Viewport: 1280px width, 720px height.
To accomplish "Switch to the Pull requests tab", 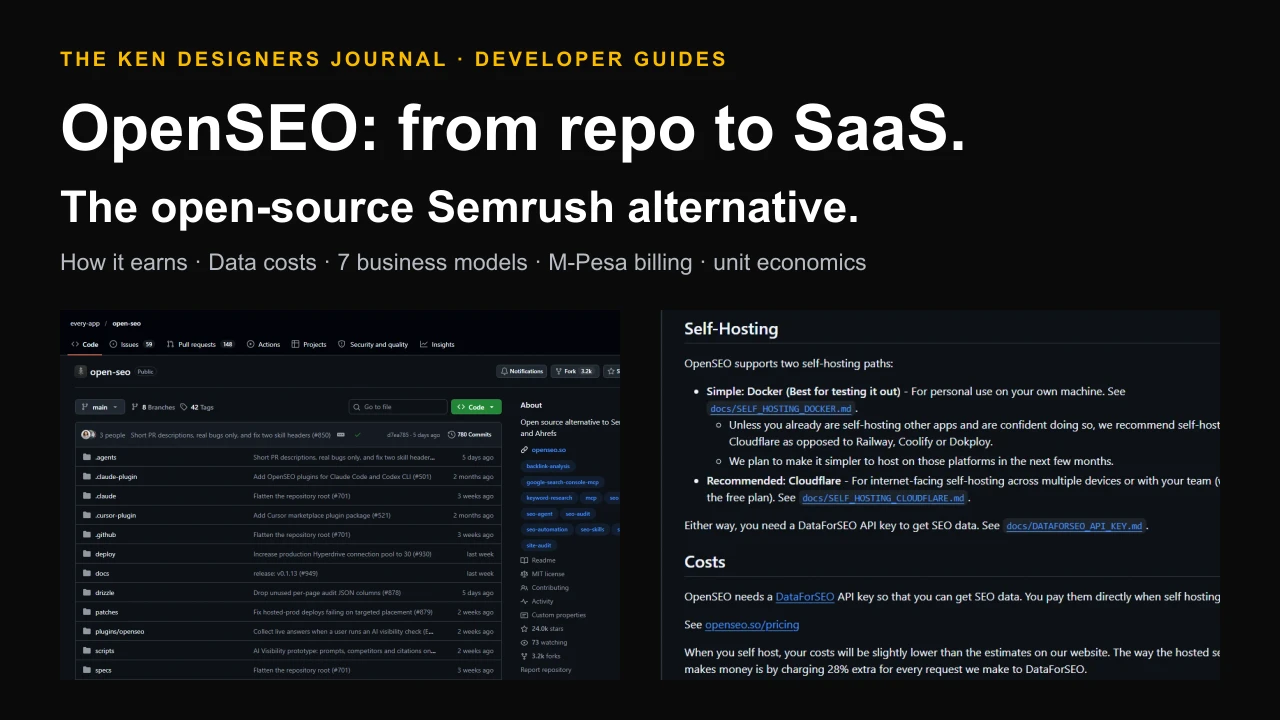I will pyautogui.click(x=200, y=344).
